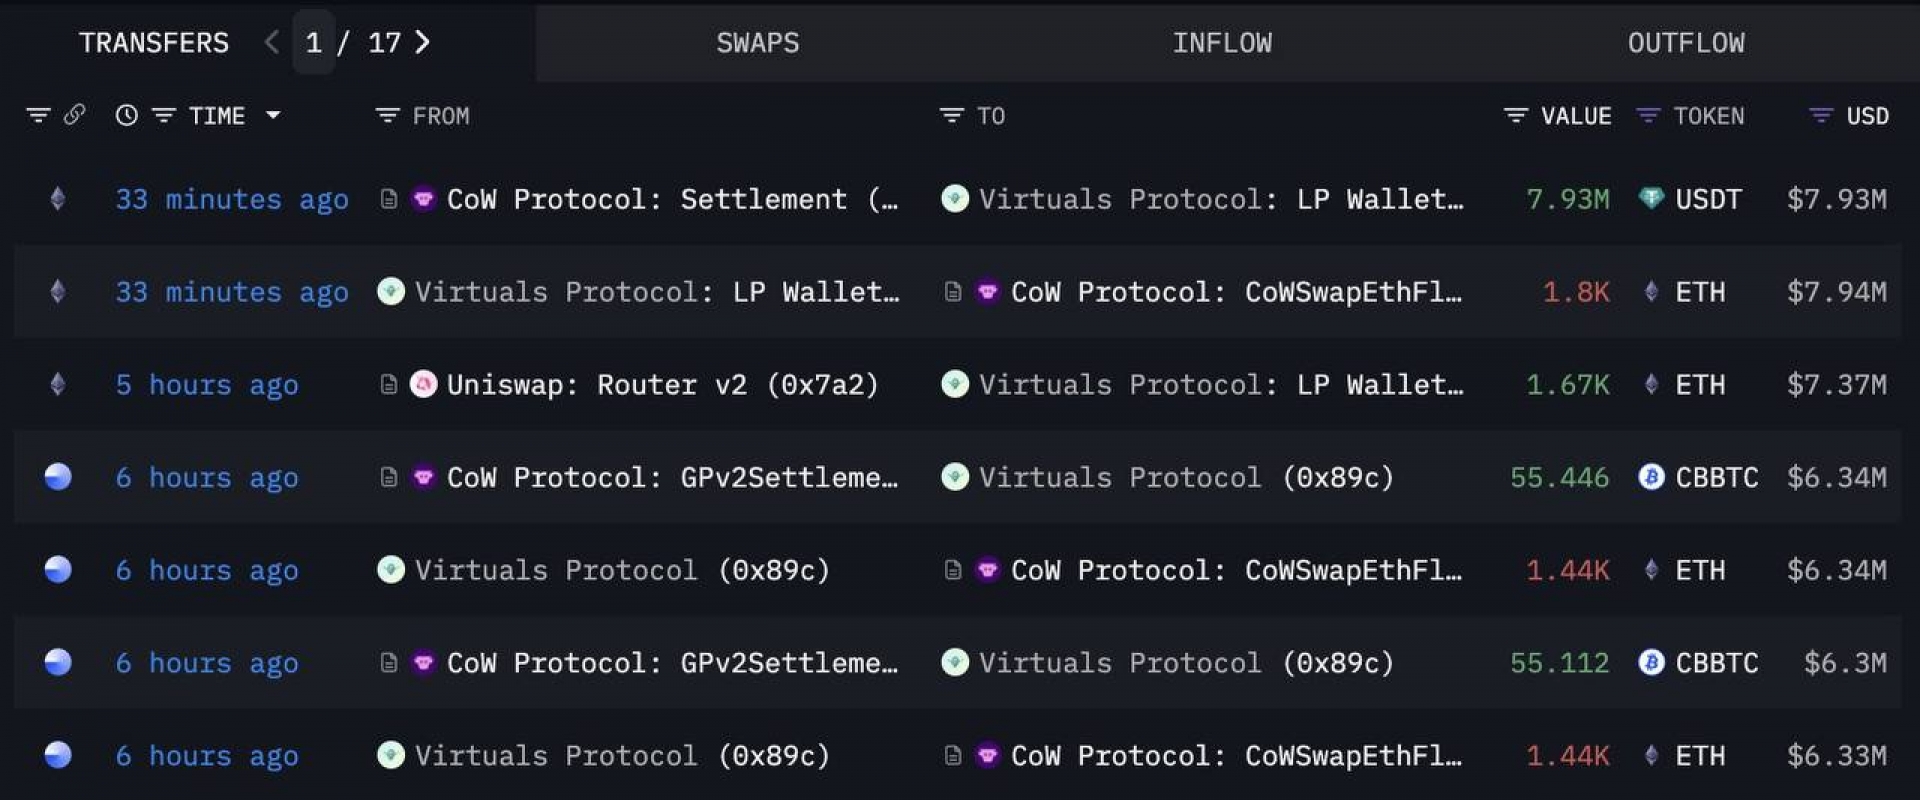Click the CBBTC coin icon at 55.446
The height and width of the screenshot is (800, 1920).
click(1651, 477)
